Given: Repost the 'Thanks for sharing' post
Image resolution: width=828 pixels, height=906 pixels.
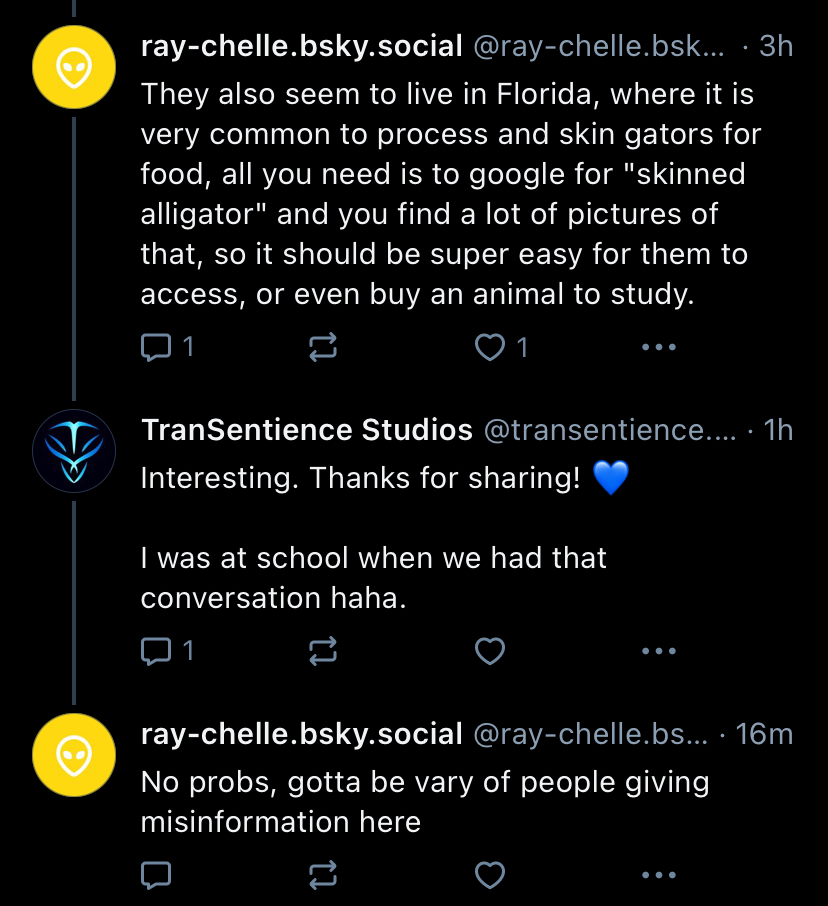Looking at the screenshot, I should [x=322, y=651].
